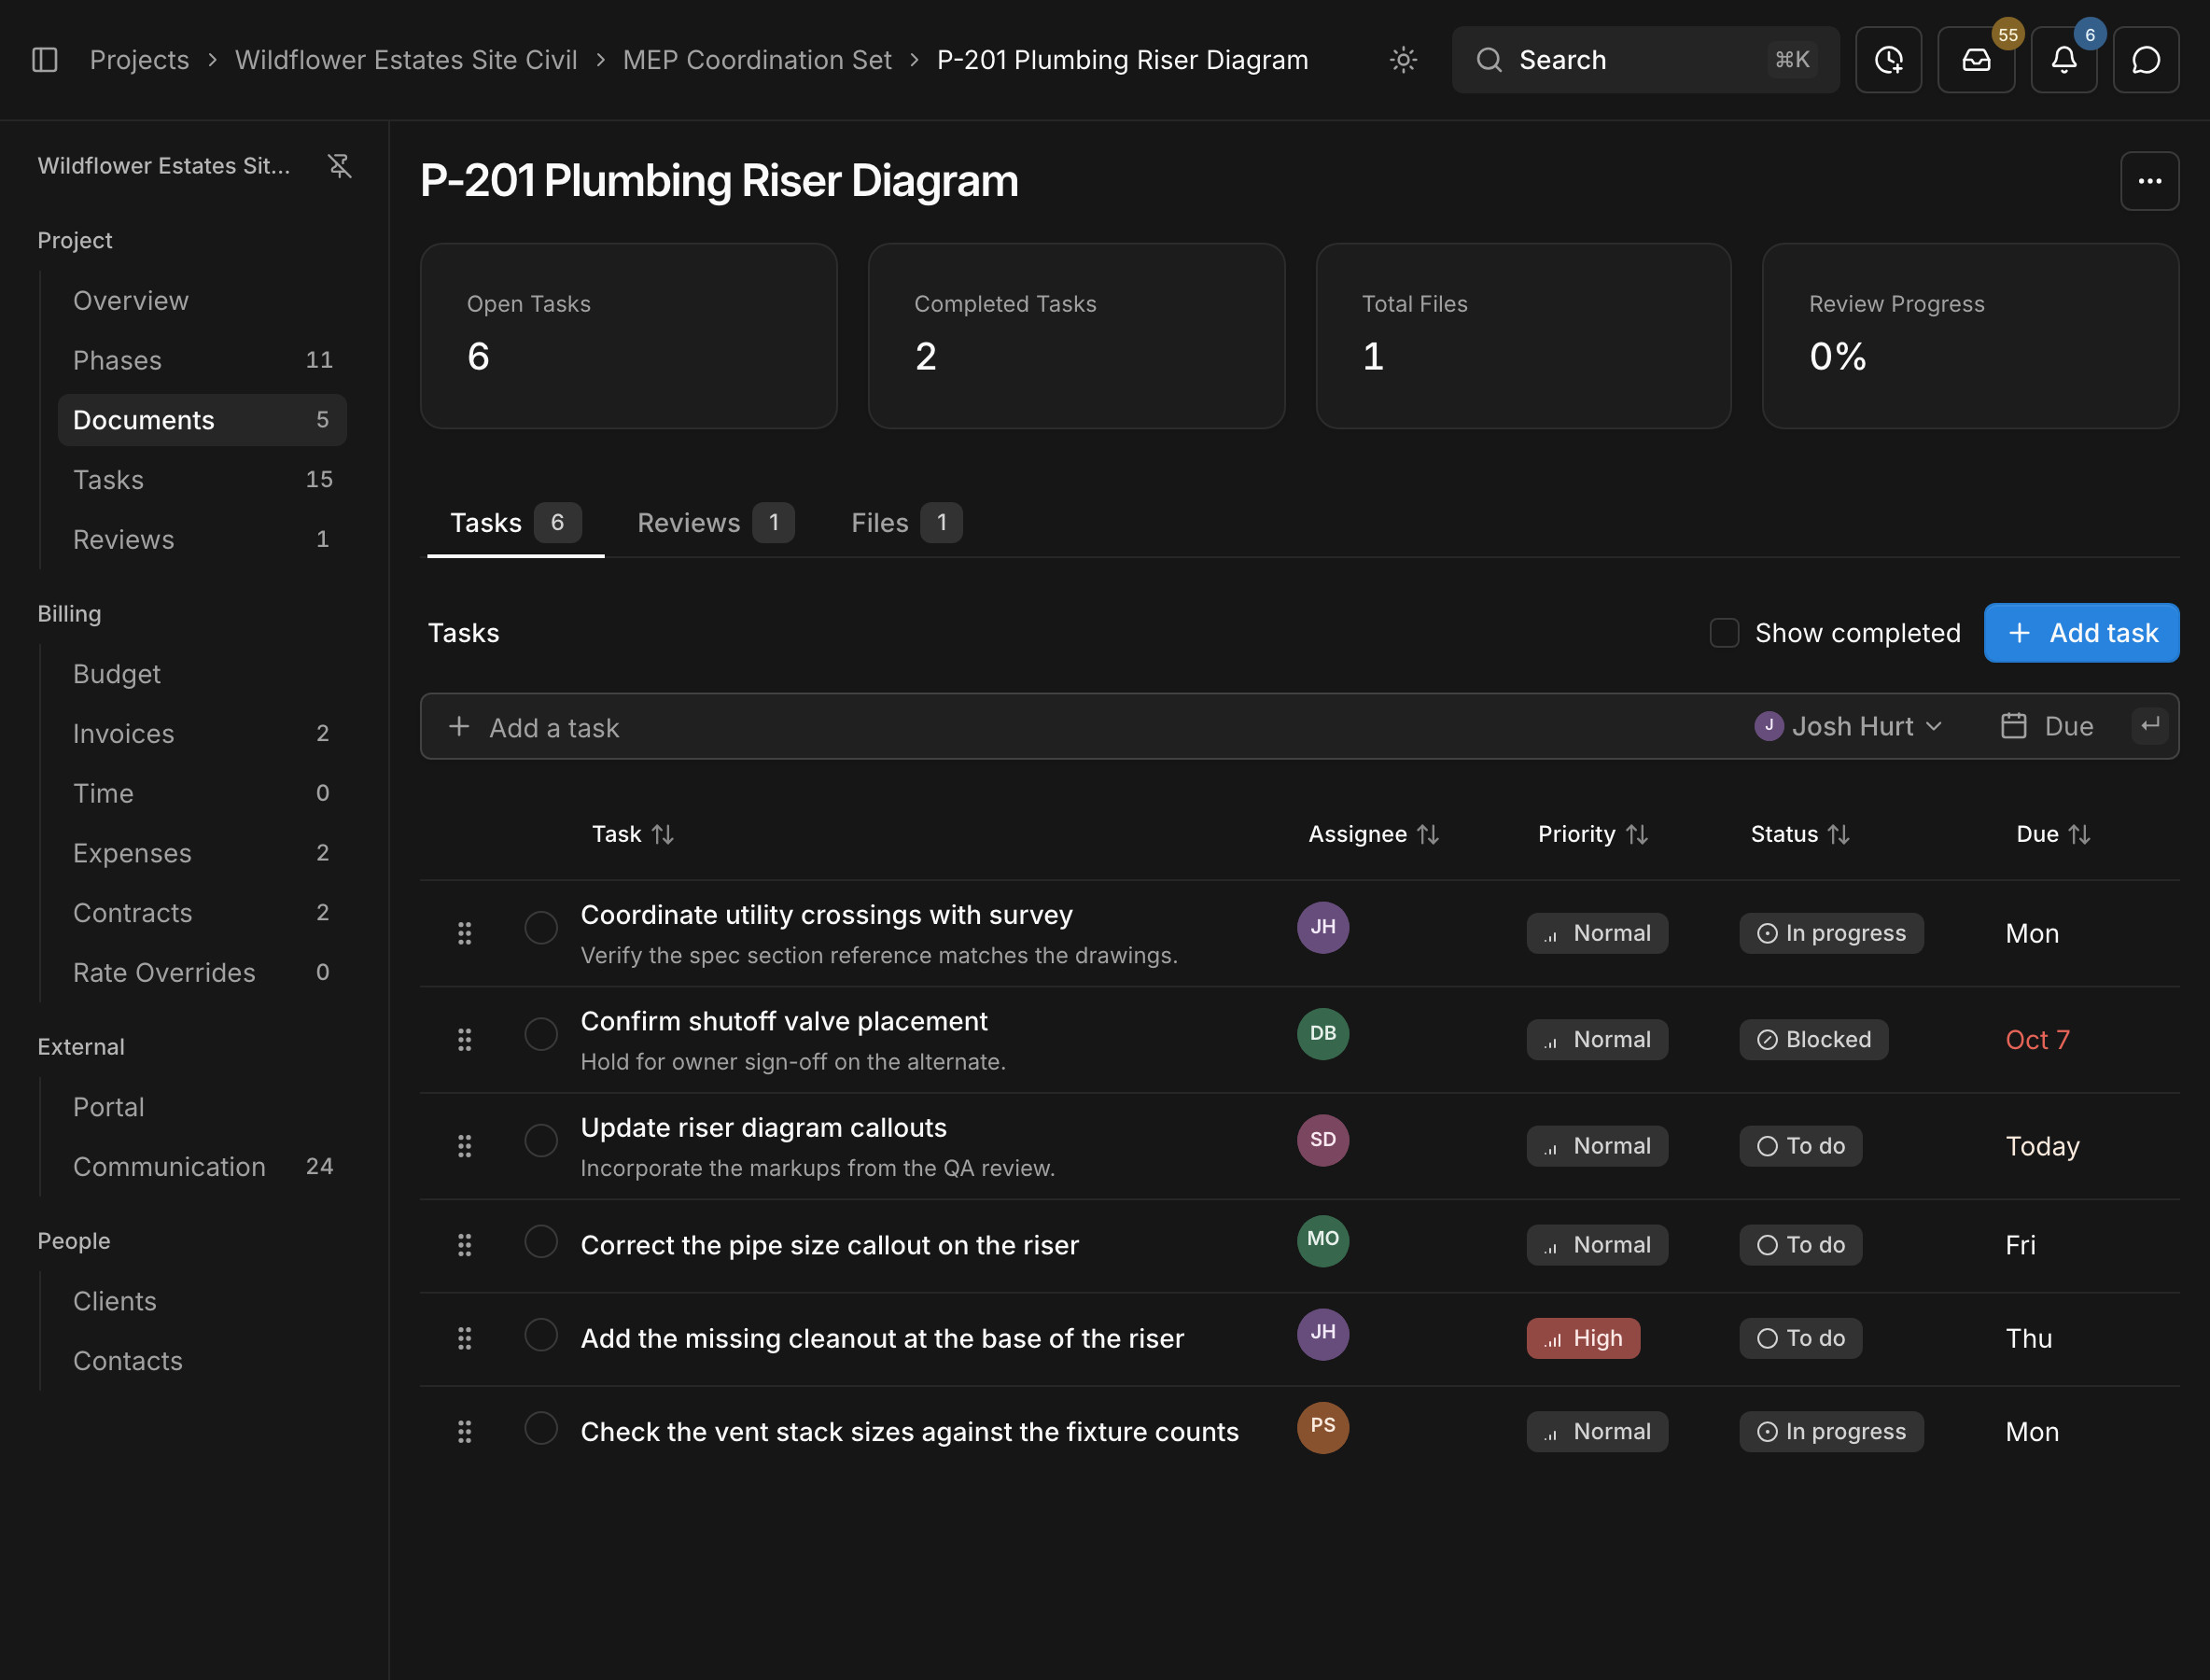Open notifications bell icon

(2064, 60)
